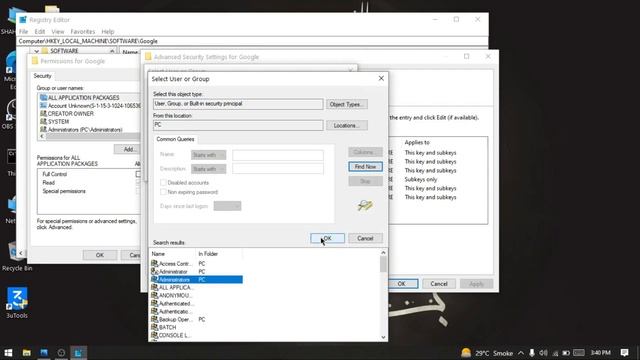The image size is (640, 360).
Task: Click the Name query input field
Action: pyautogui.click(x=278, y=155)
